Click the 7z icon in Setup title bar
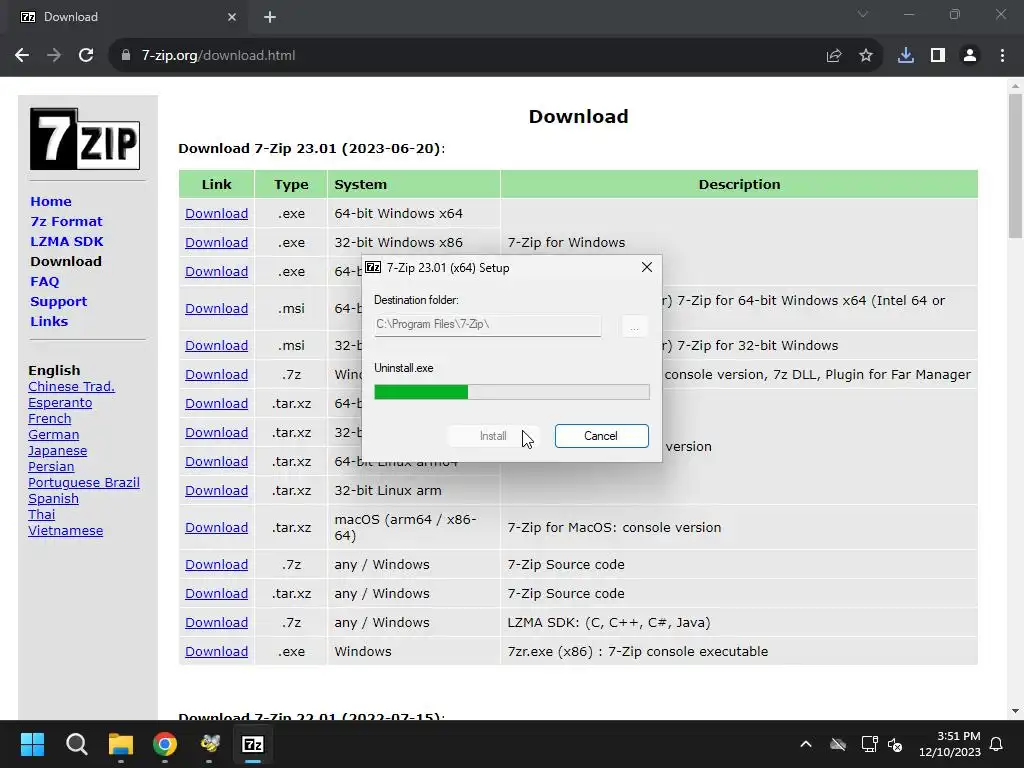Screen dimensions: 1024x768 click(x=373, y=267)
